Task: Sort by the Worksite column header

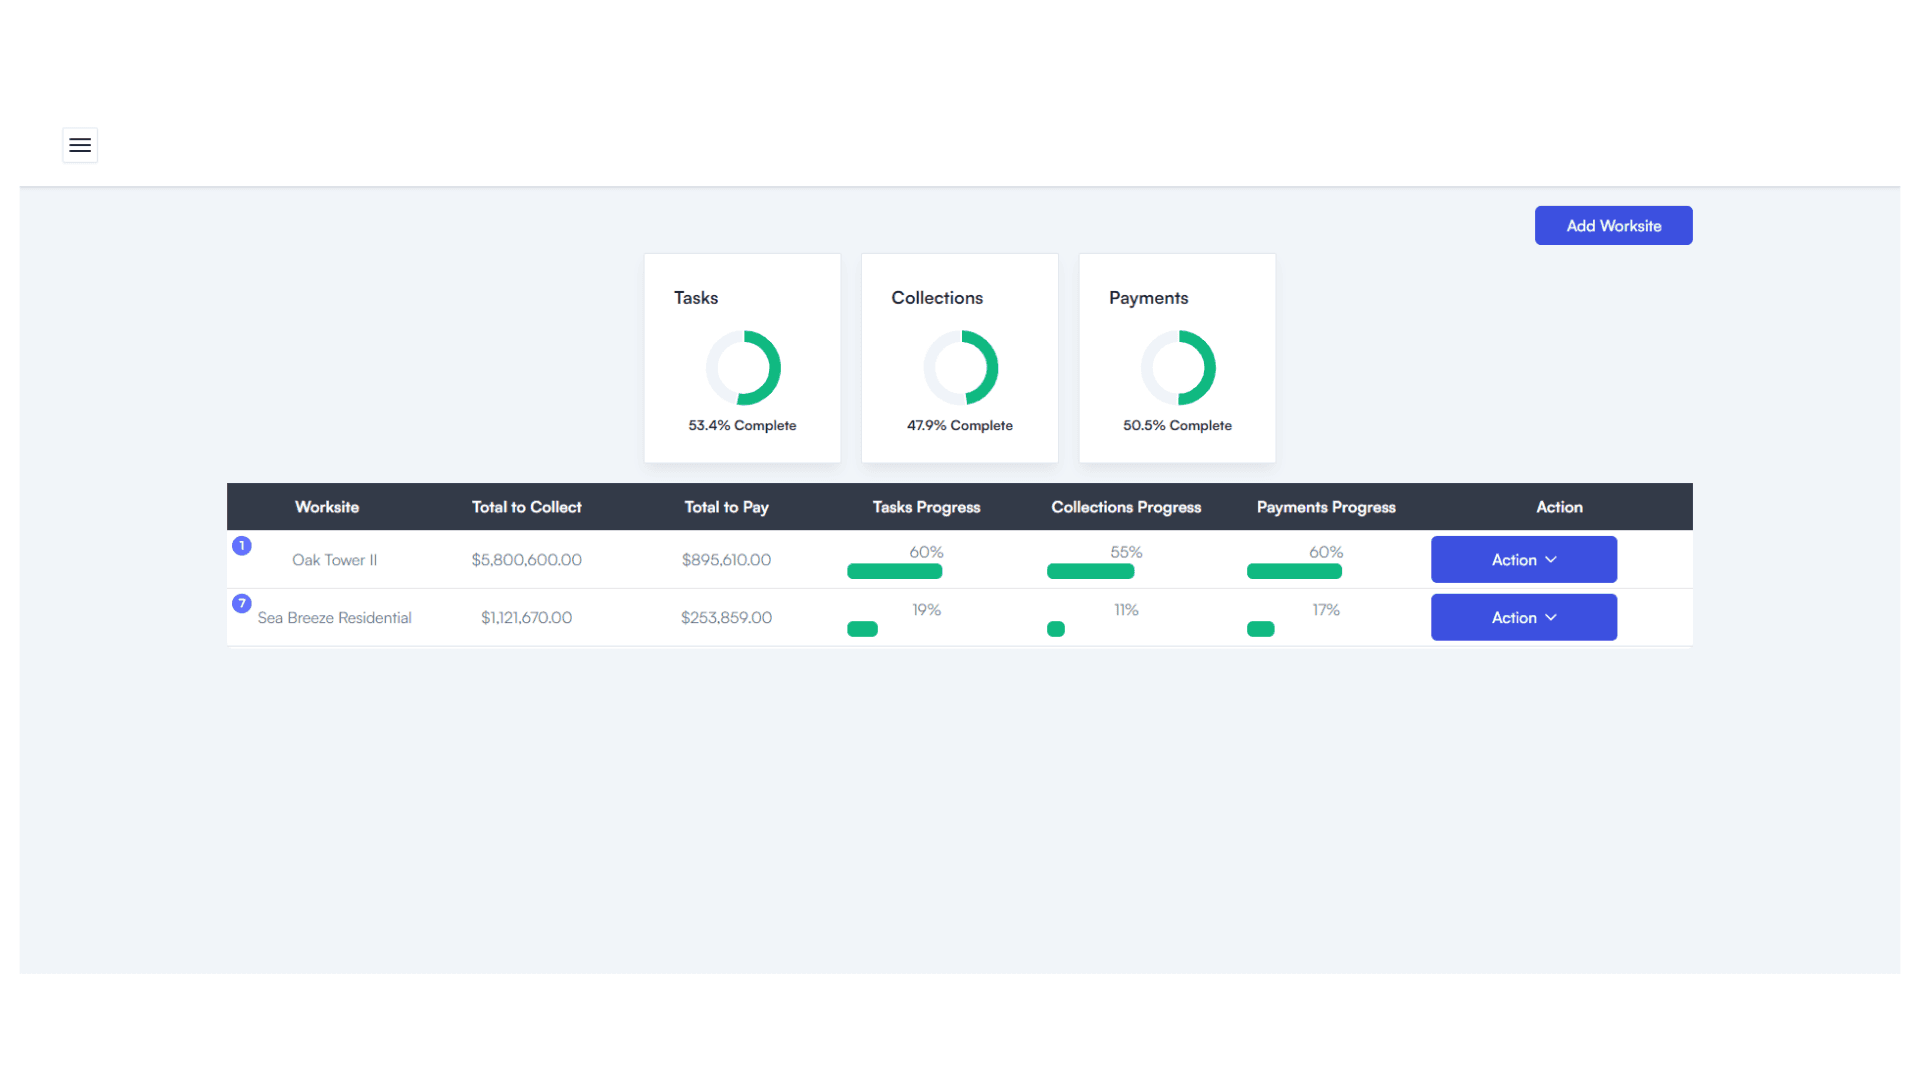Action: (x=327, y=507)
